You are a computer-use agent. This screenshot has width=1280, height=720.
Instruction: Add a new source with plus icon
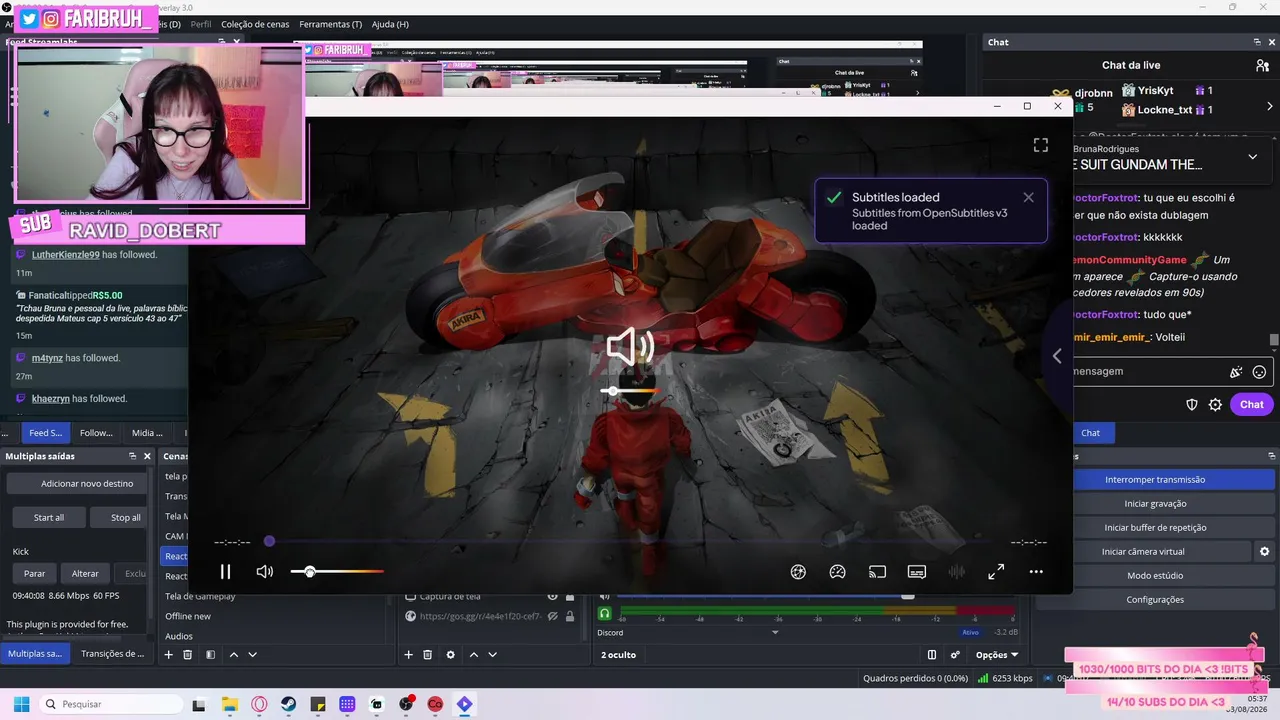point(408,655)
